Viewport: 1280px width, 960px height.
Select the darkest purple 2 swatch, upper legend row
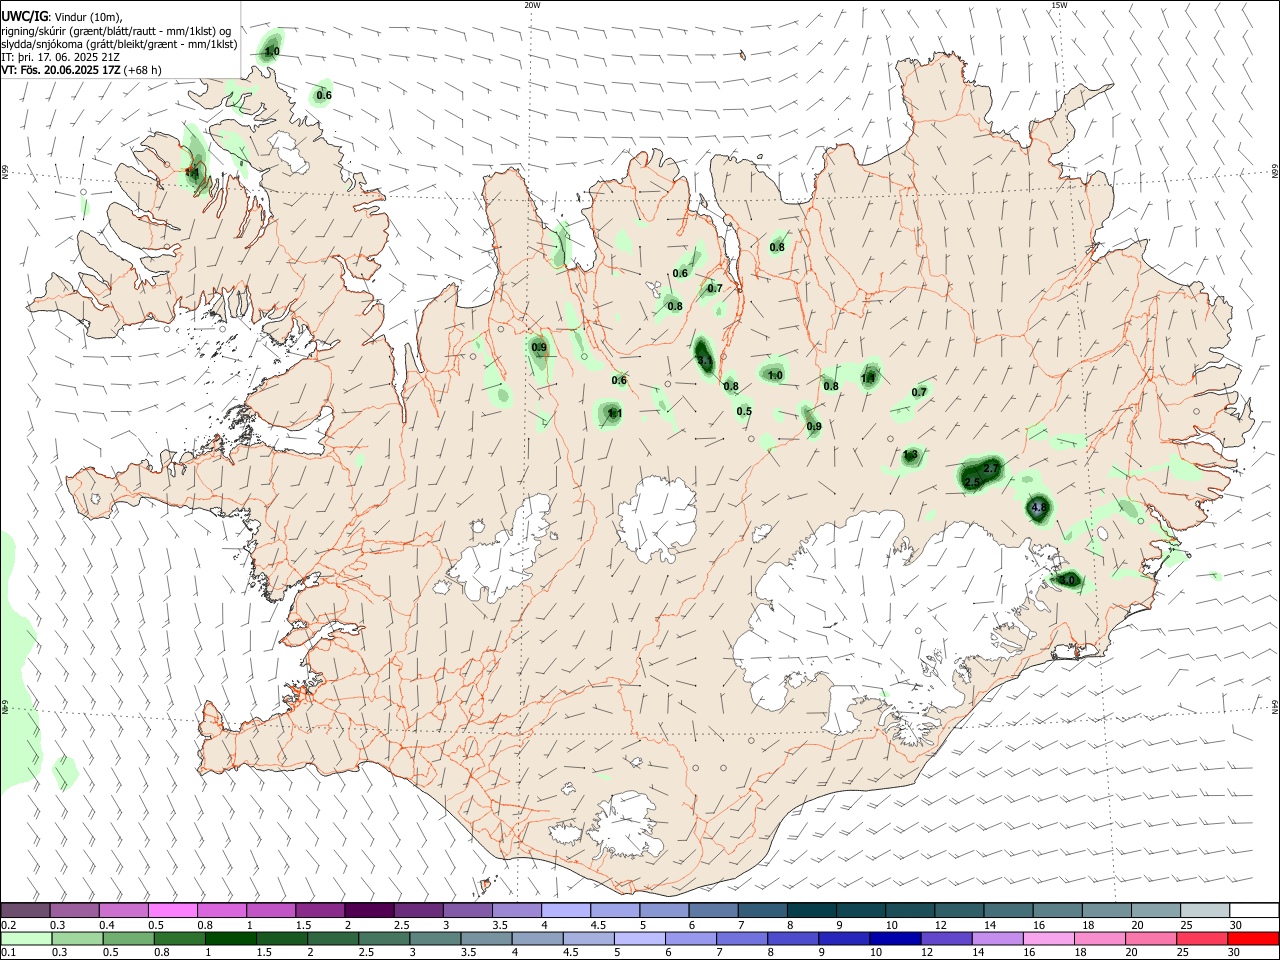click(x=368, y=911)
